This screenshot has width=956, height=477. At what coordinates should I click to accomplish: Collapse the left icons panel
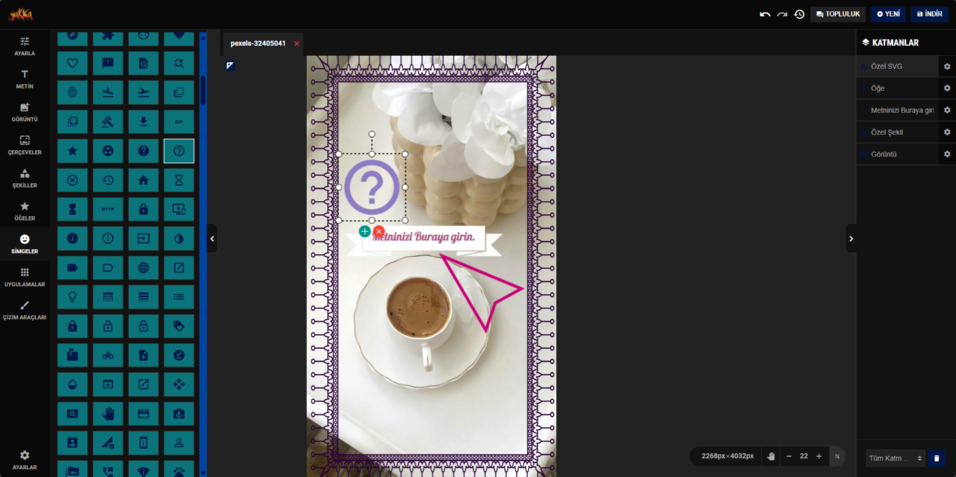(x=212, y=238)
